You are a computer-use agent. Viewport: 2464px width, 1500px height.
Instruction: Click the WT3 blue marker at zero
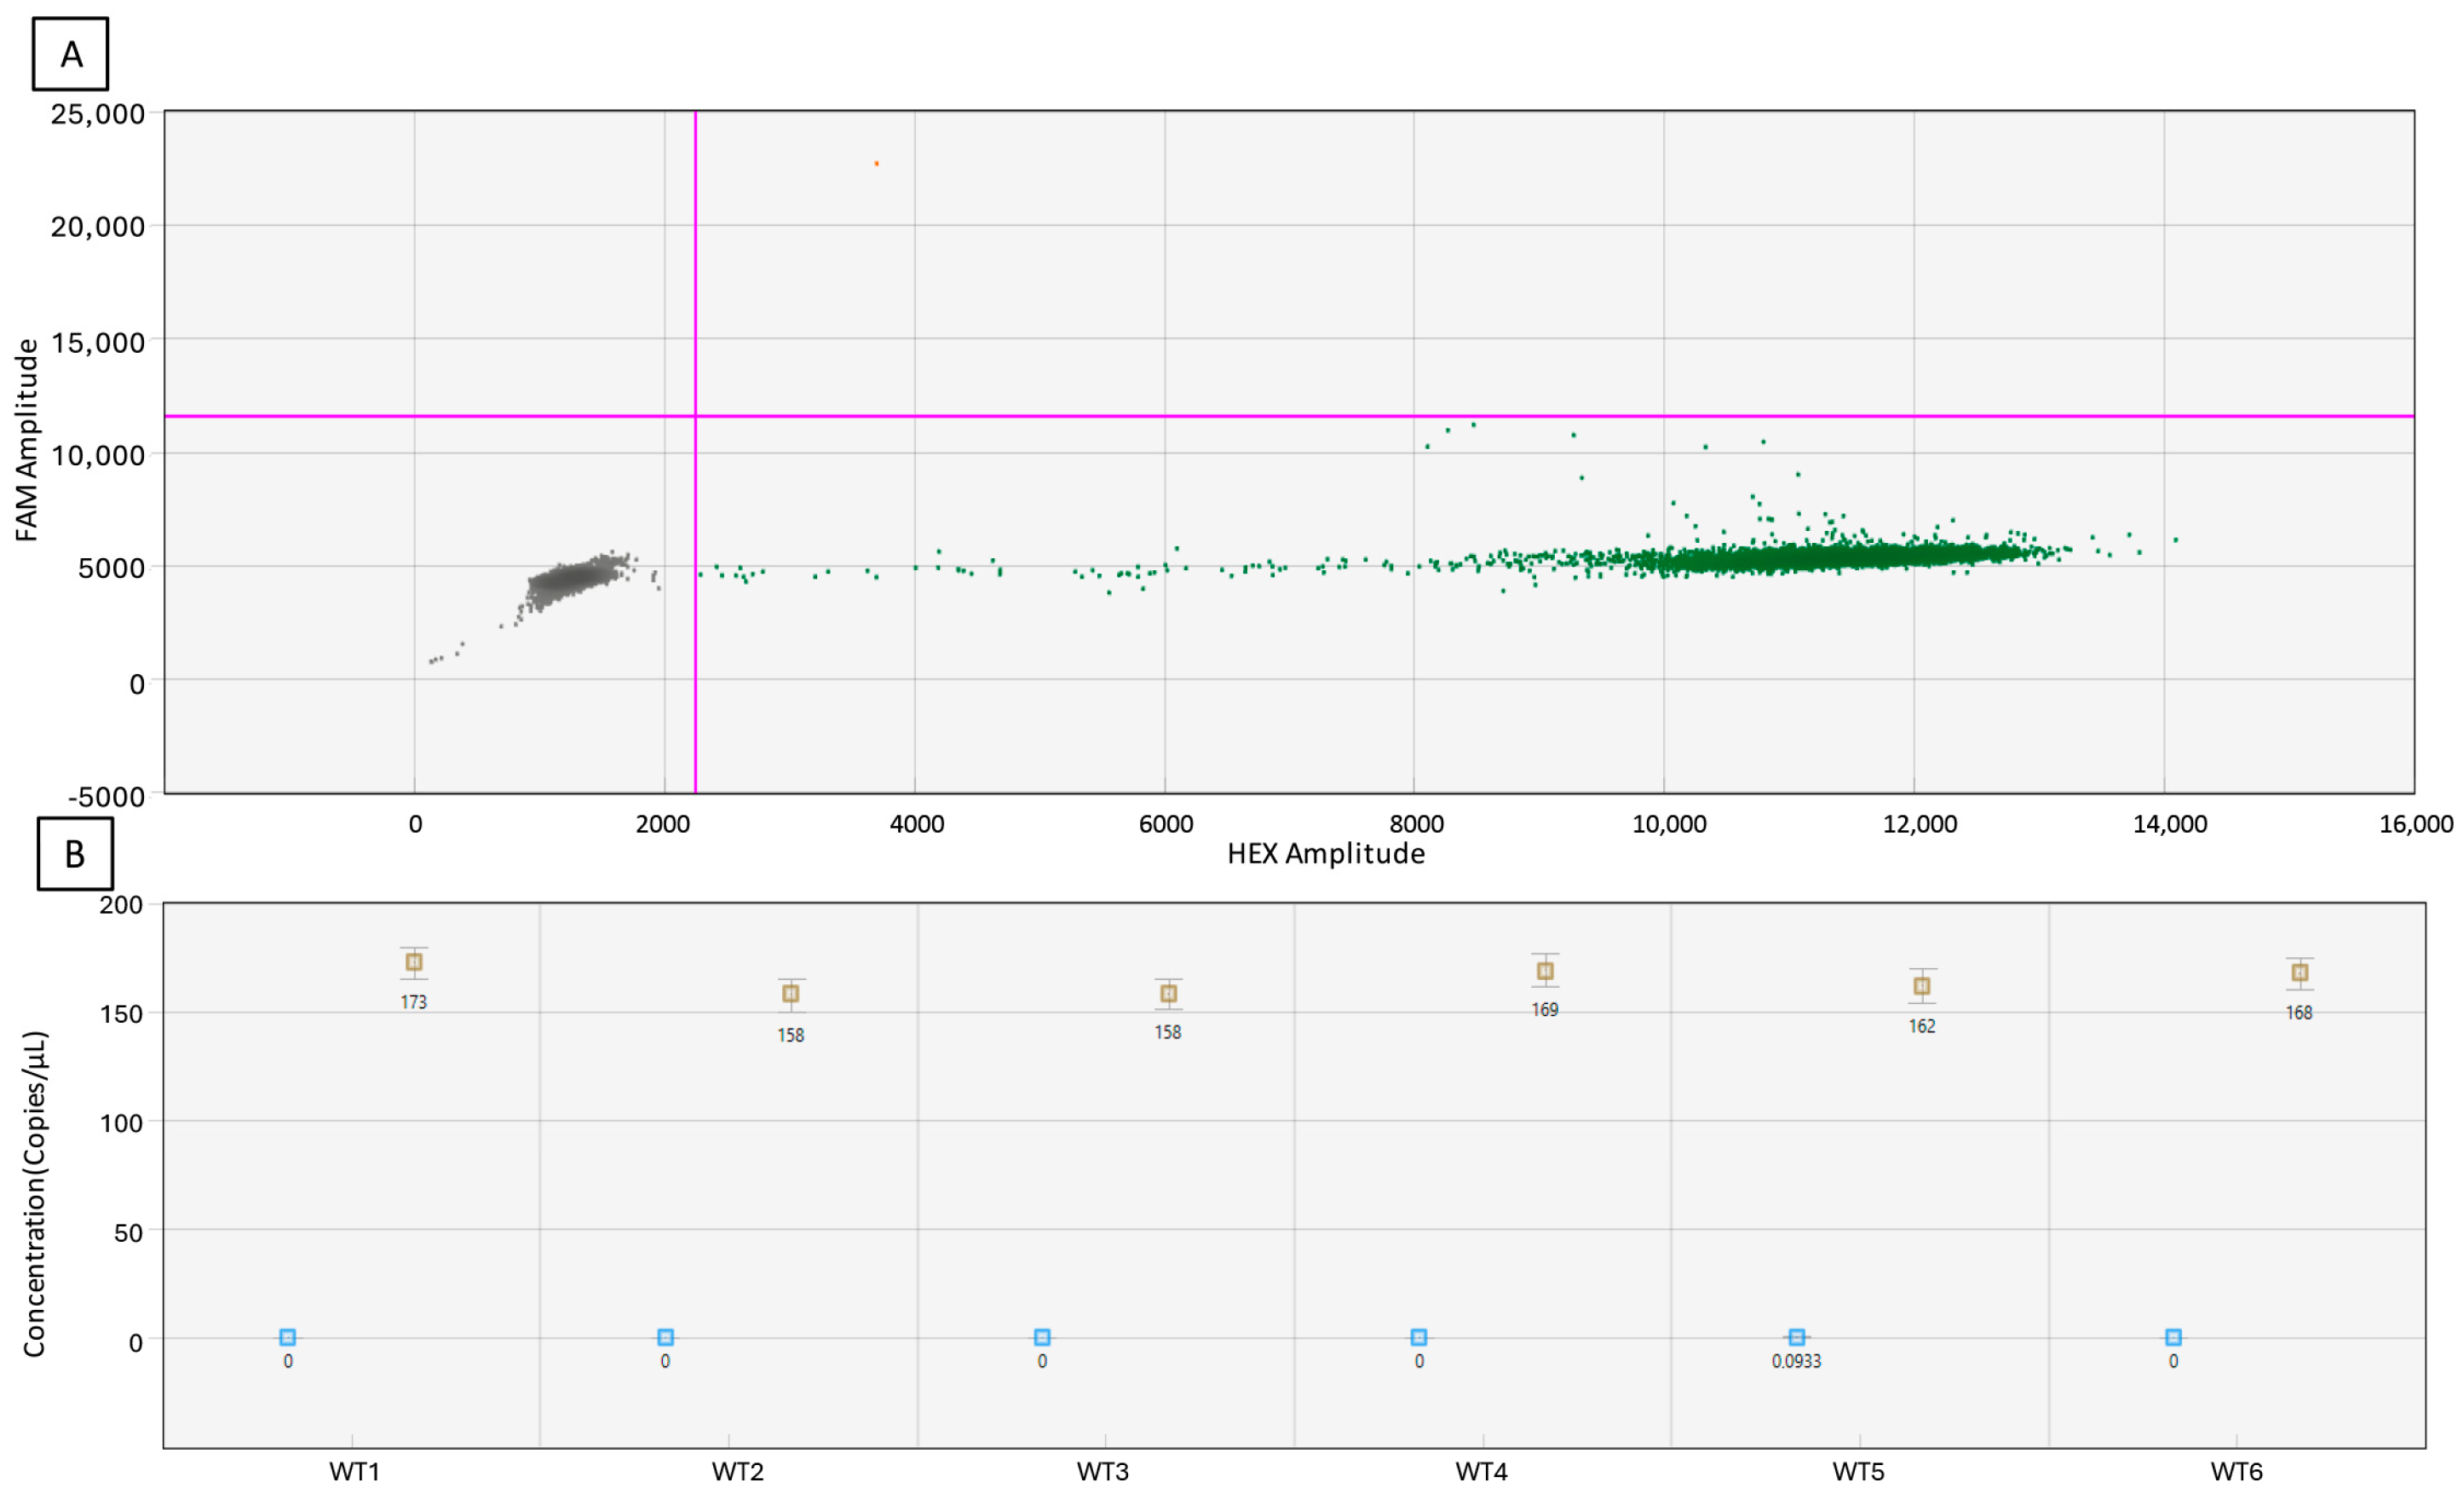(x=1042, y=1337)
